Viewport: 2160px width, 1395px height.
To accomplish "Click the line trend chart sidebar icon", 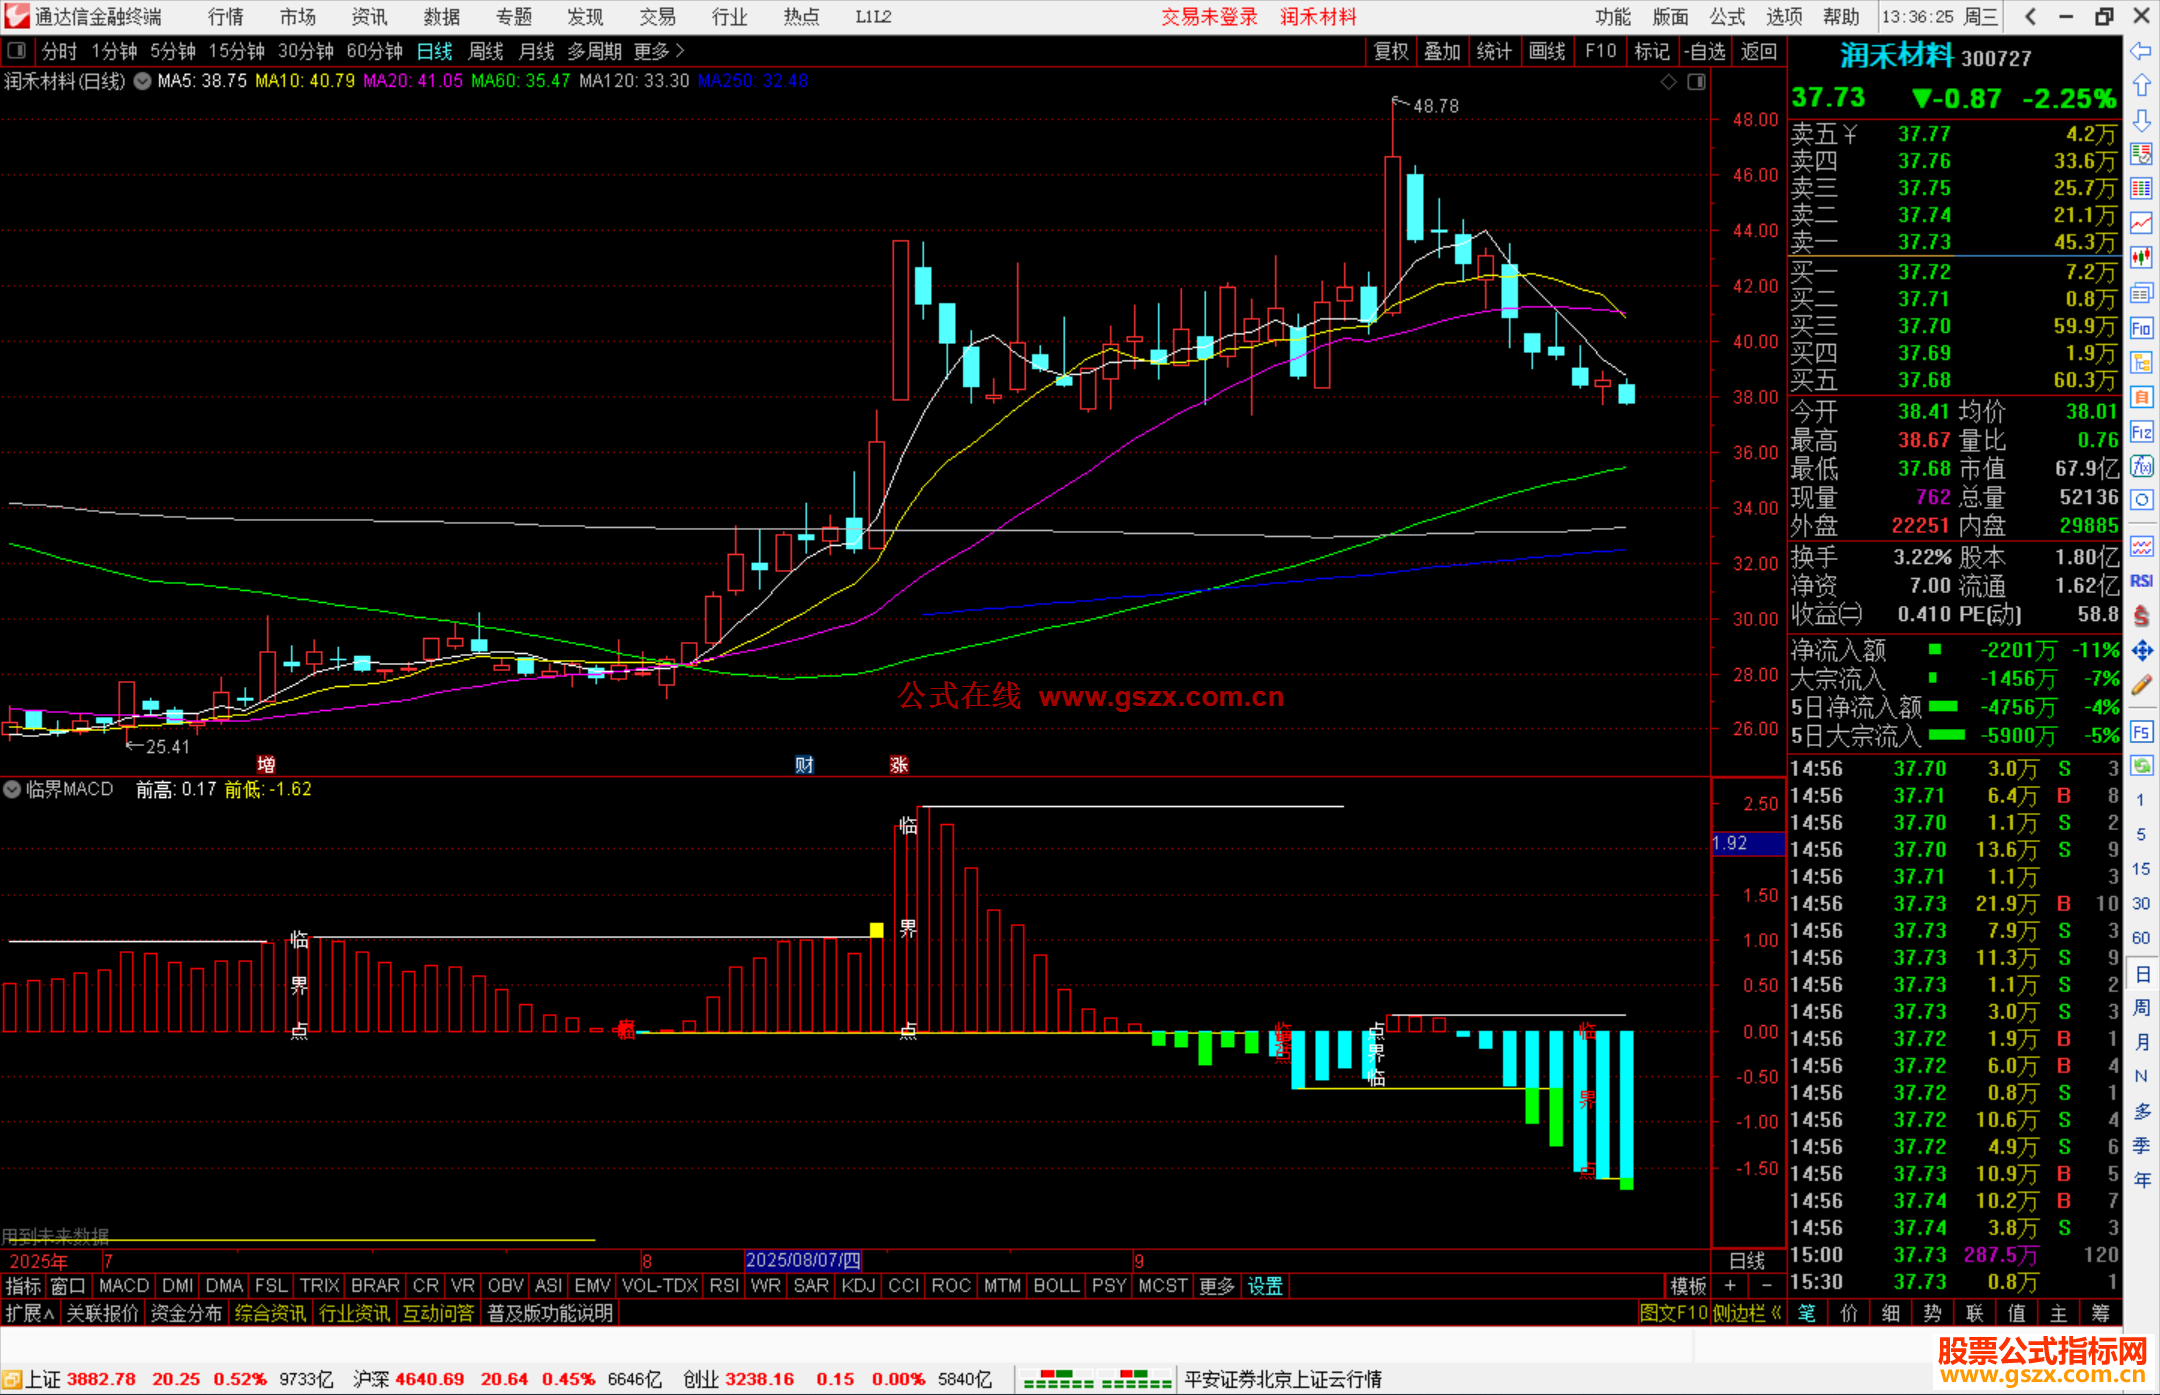I will pyautogui.click(x=2141, y=223).
